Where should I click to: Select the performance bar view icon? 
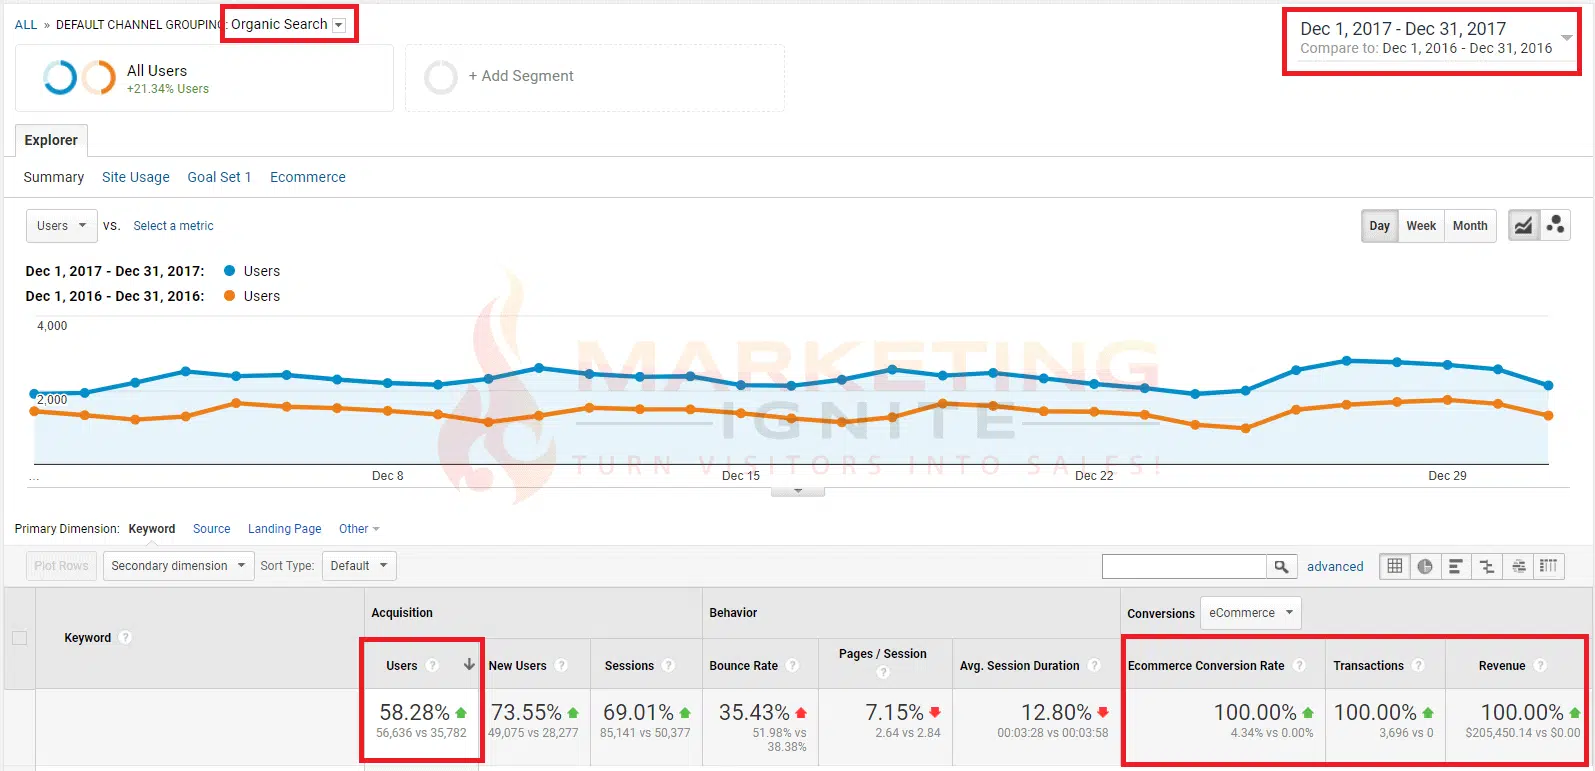1456,566
